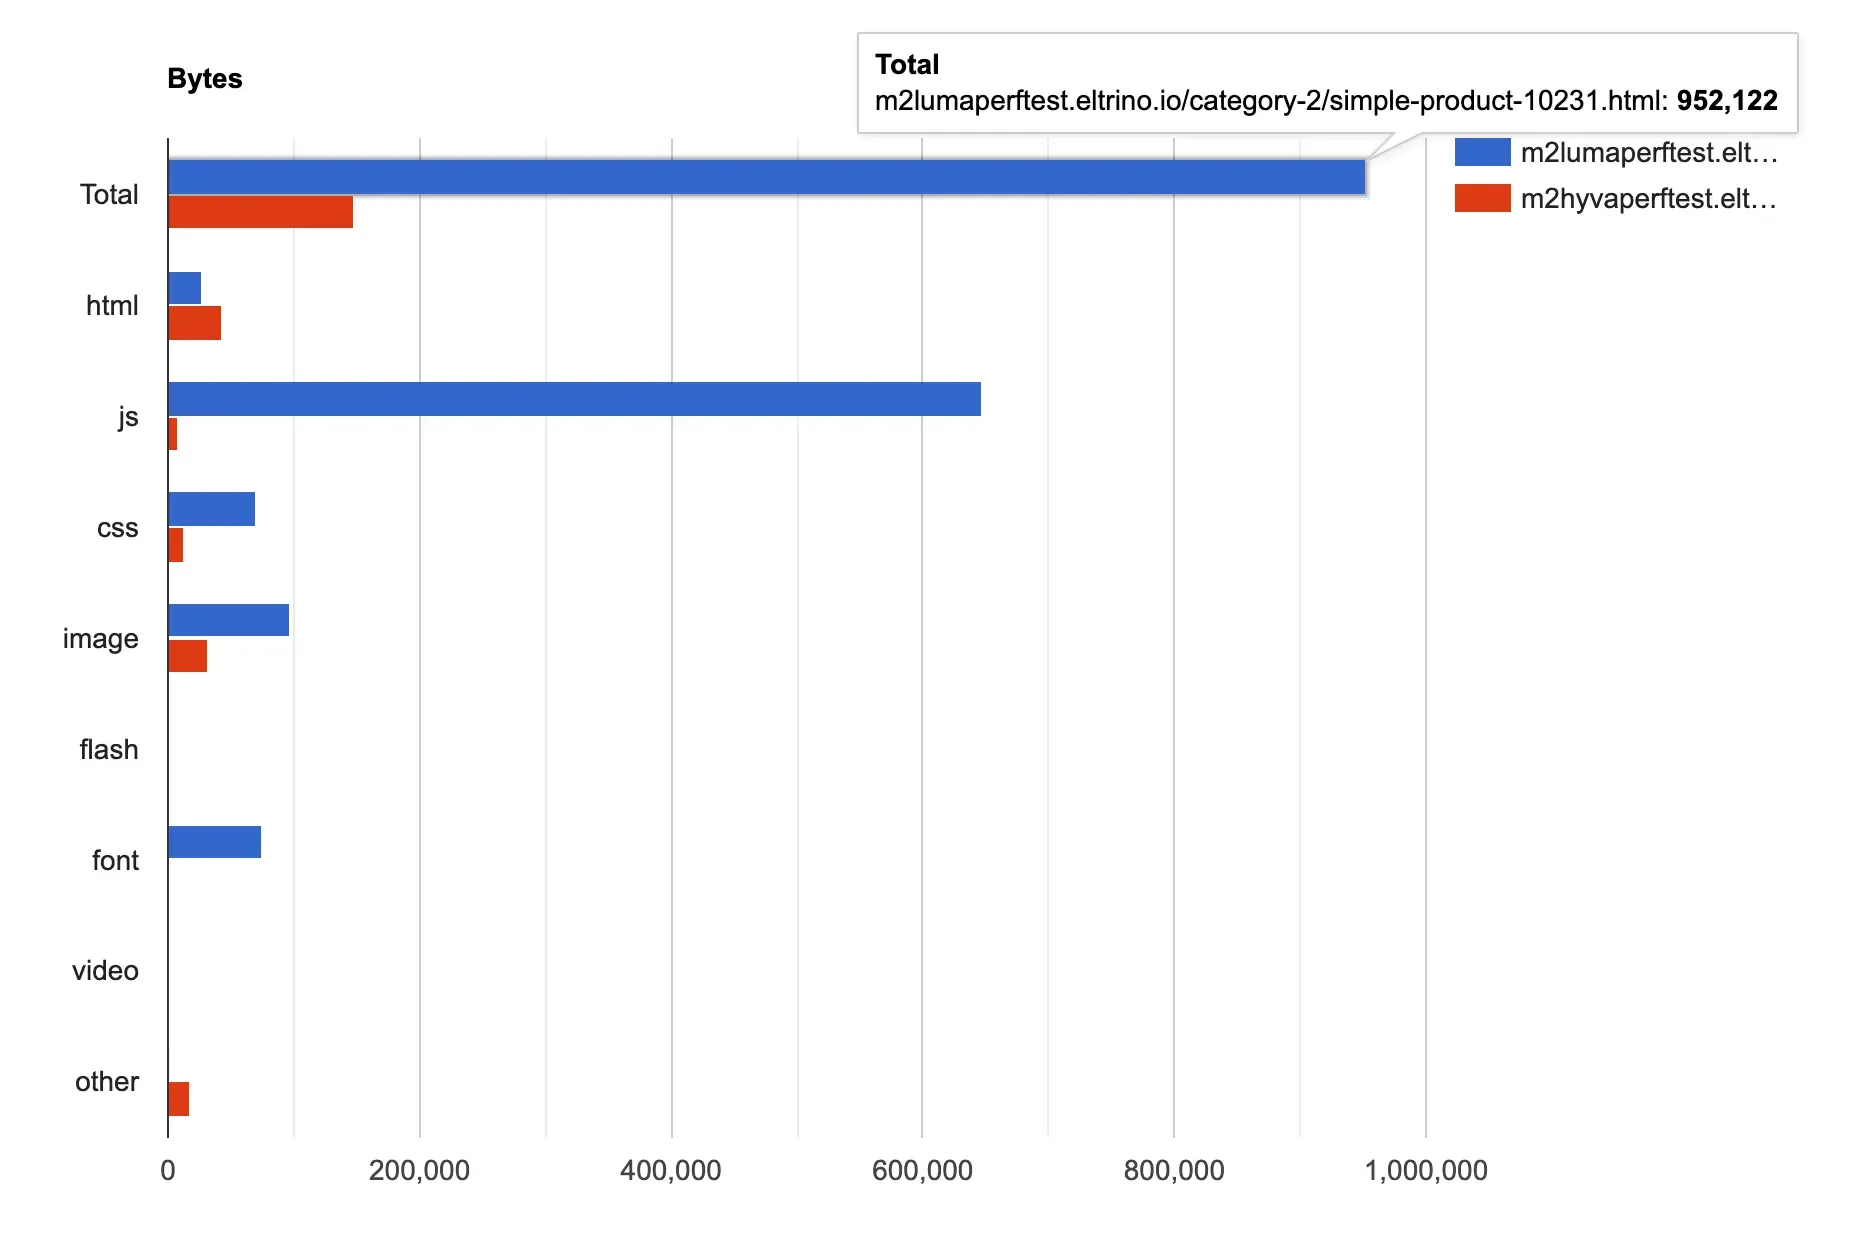Image resolution: width=1864 pixels, height=1244 pixels.
Task: Click the blue font bar
Action: click(x=215, y=842)
